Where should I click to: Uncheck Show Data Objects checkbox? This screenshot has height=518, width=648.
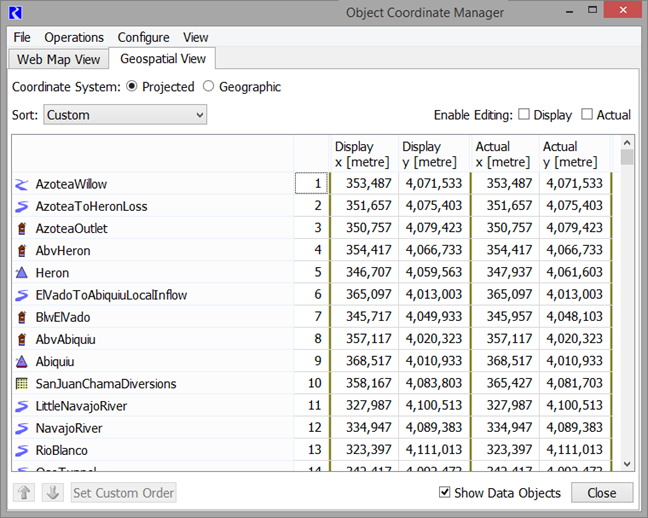[x=445, y=493]
